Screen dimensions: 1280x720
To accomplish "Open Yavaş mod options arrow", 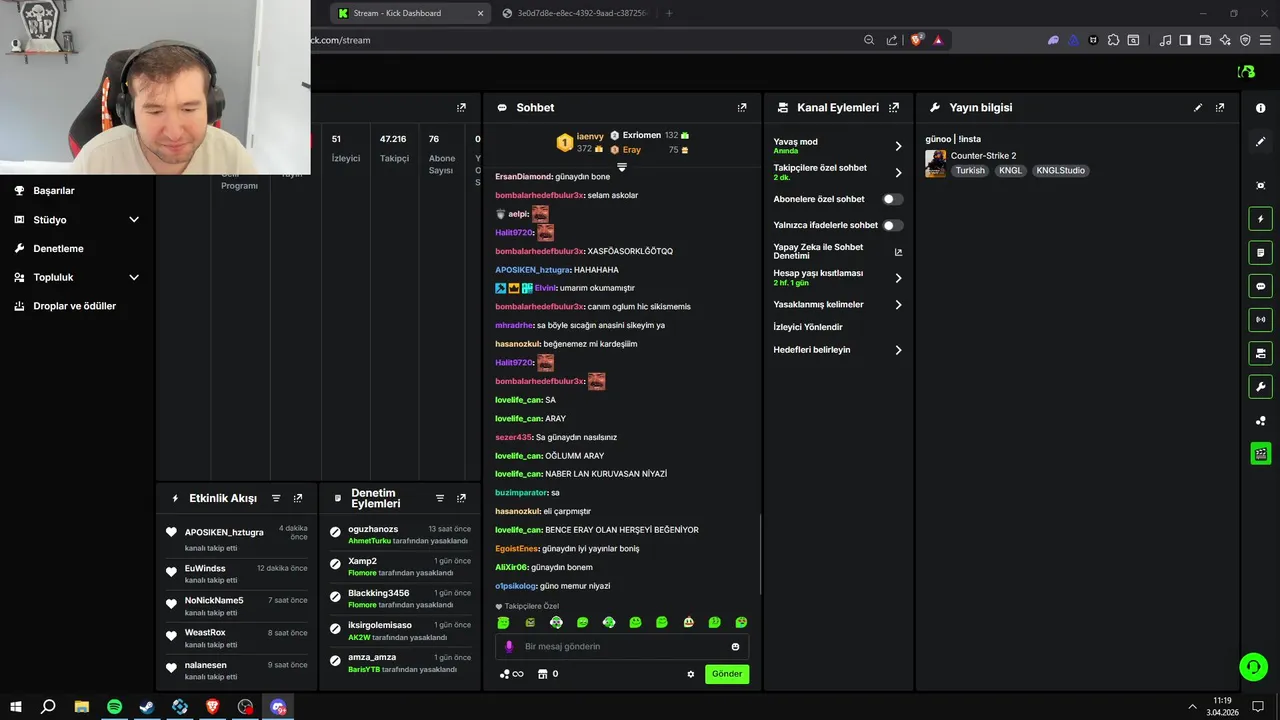I will click(x=898, y=146).
